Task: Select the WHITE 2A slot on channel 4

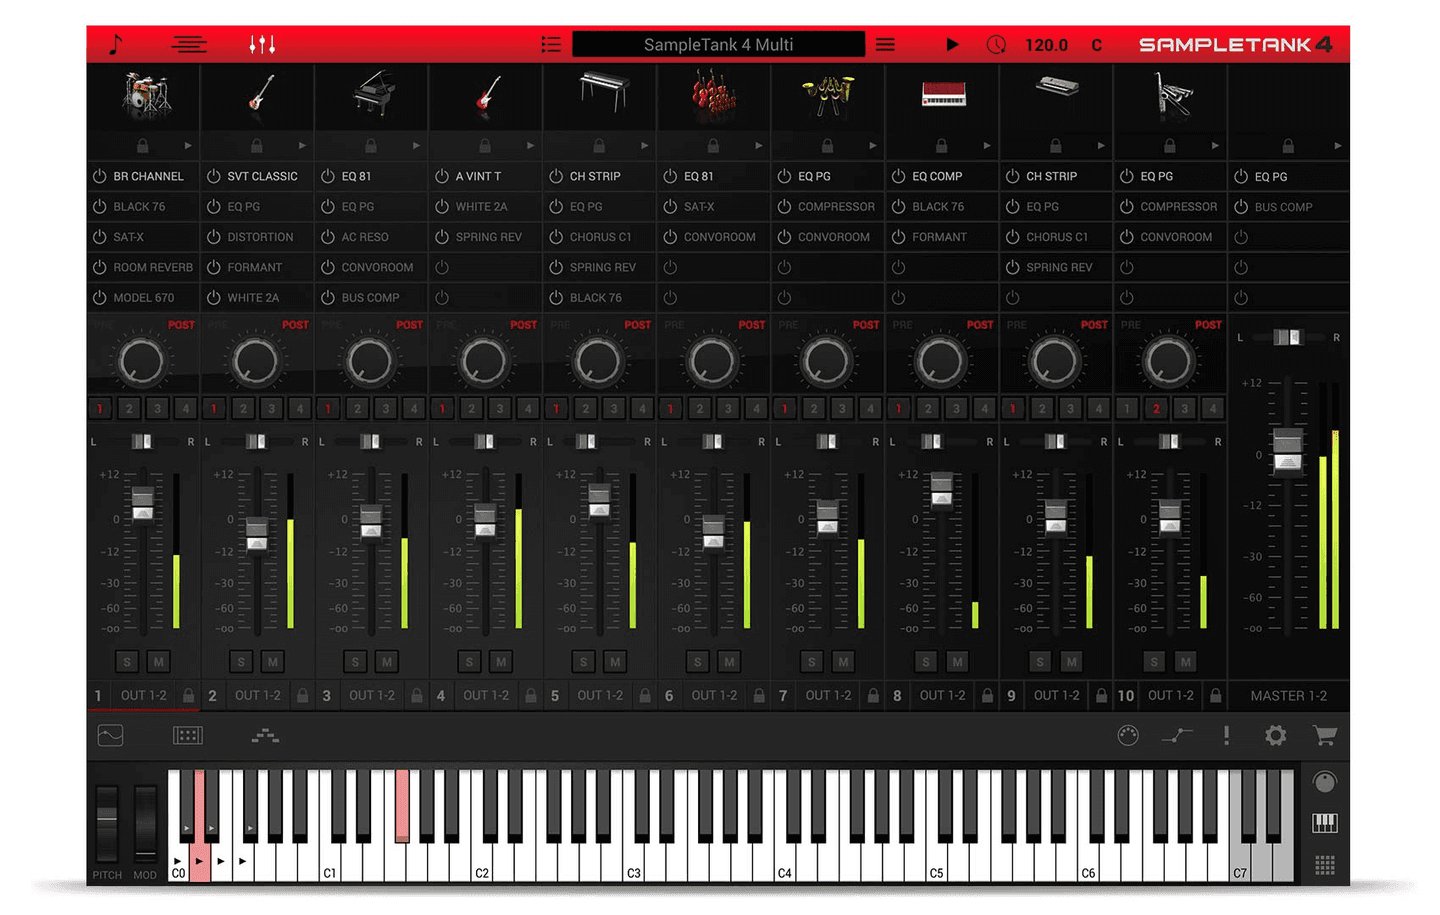Action: coord(485,207)
